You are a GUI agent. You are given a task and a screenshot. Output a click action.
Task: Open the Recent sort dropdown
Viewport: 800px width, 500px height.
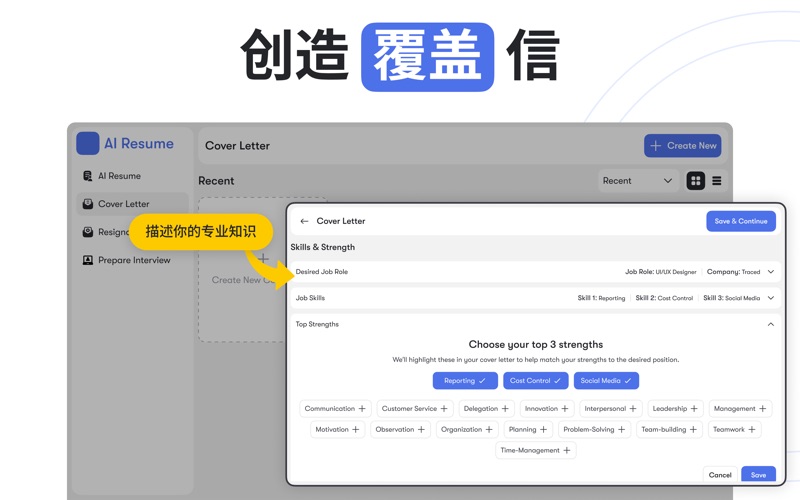(638, 181)
